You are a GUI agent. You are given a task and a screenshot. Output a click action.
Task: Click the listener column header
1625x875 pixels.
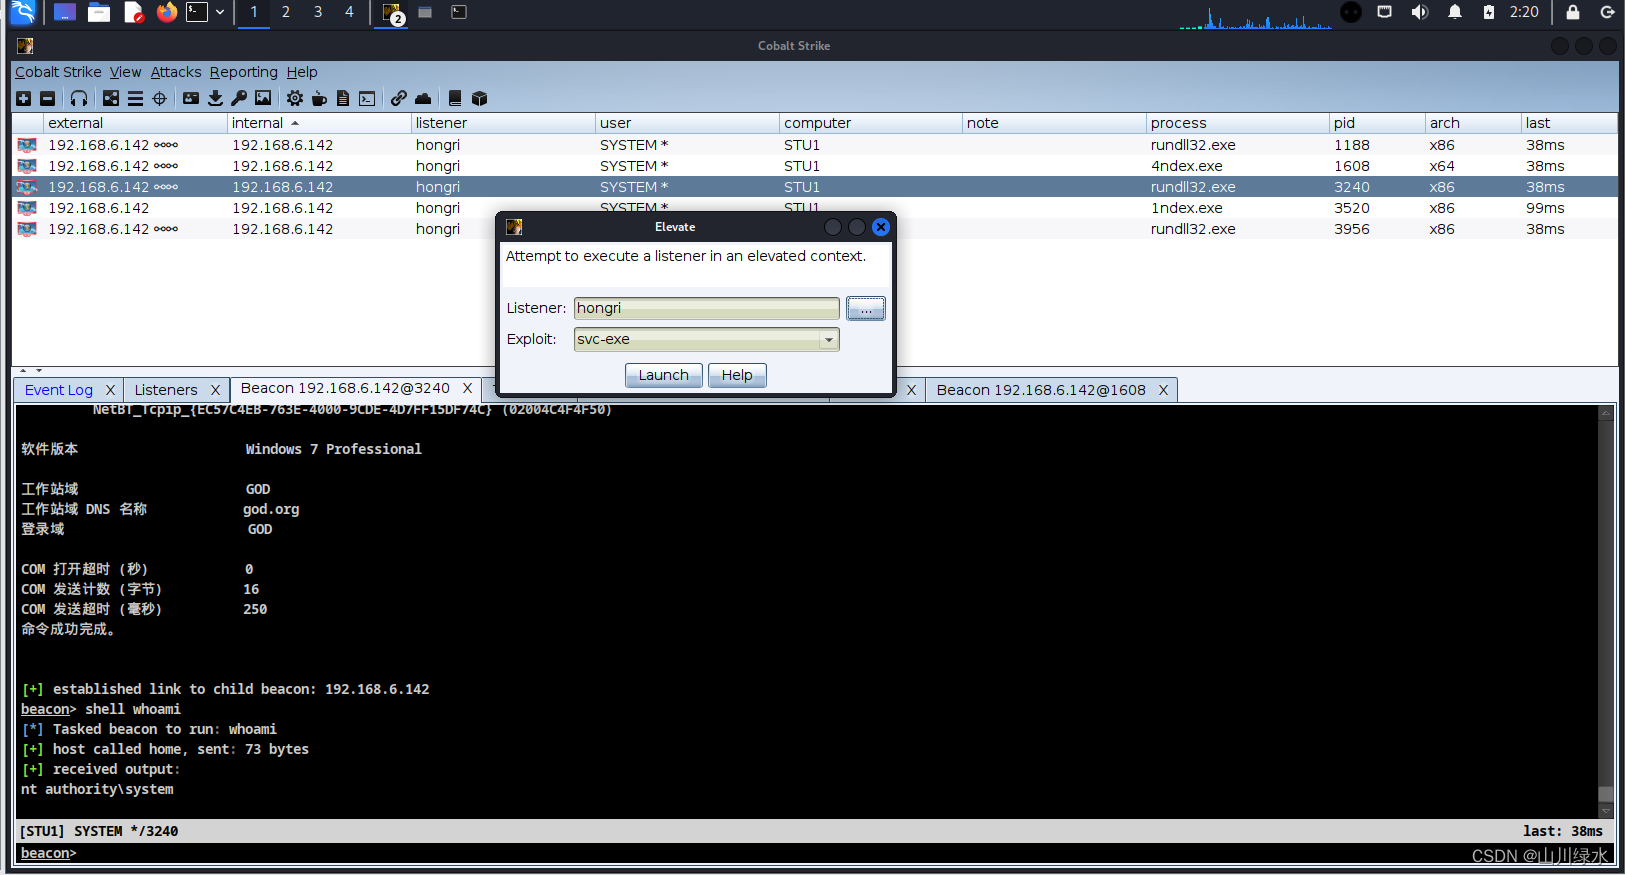click(x=503, y=123)
